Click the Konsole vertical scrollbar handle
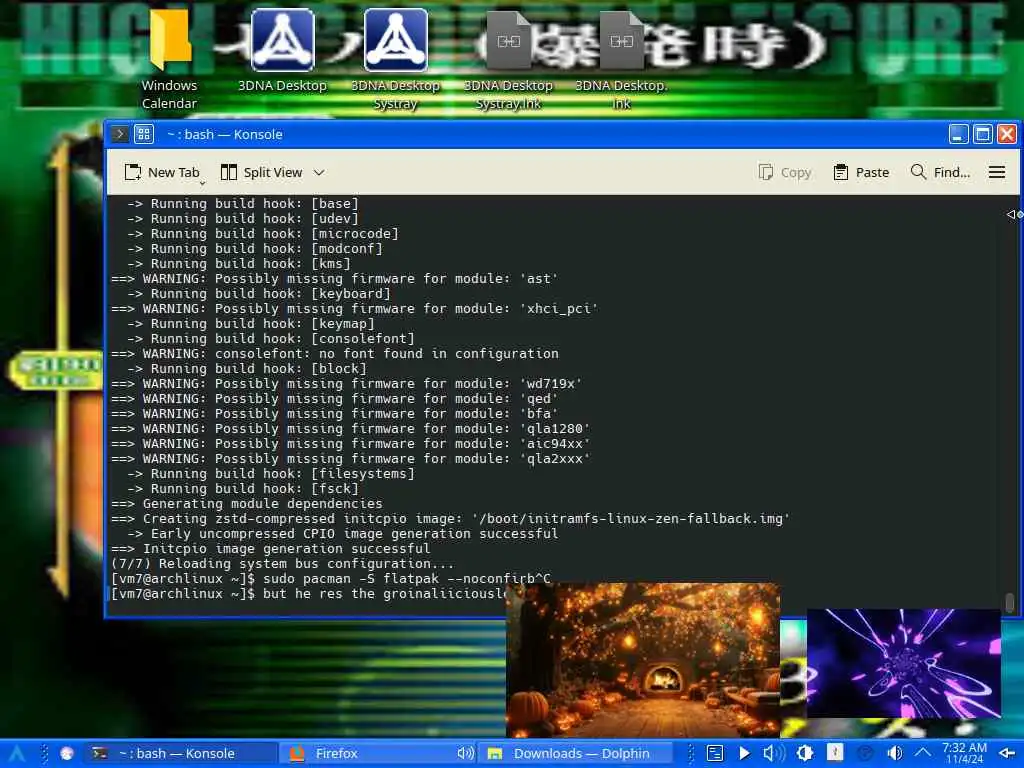 click(x=1010, y=602)
